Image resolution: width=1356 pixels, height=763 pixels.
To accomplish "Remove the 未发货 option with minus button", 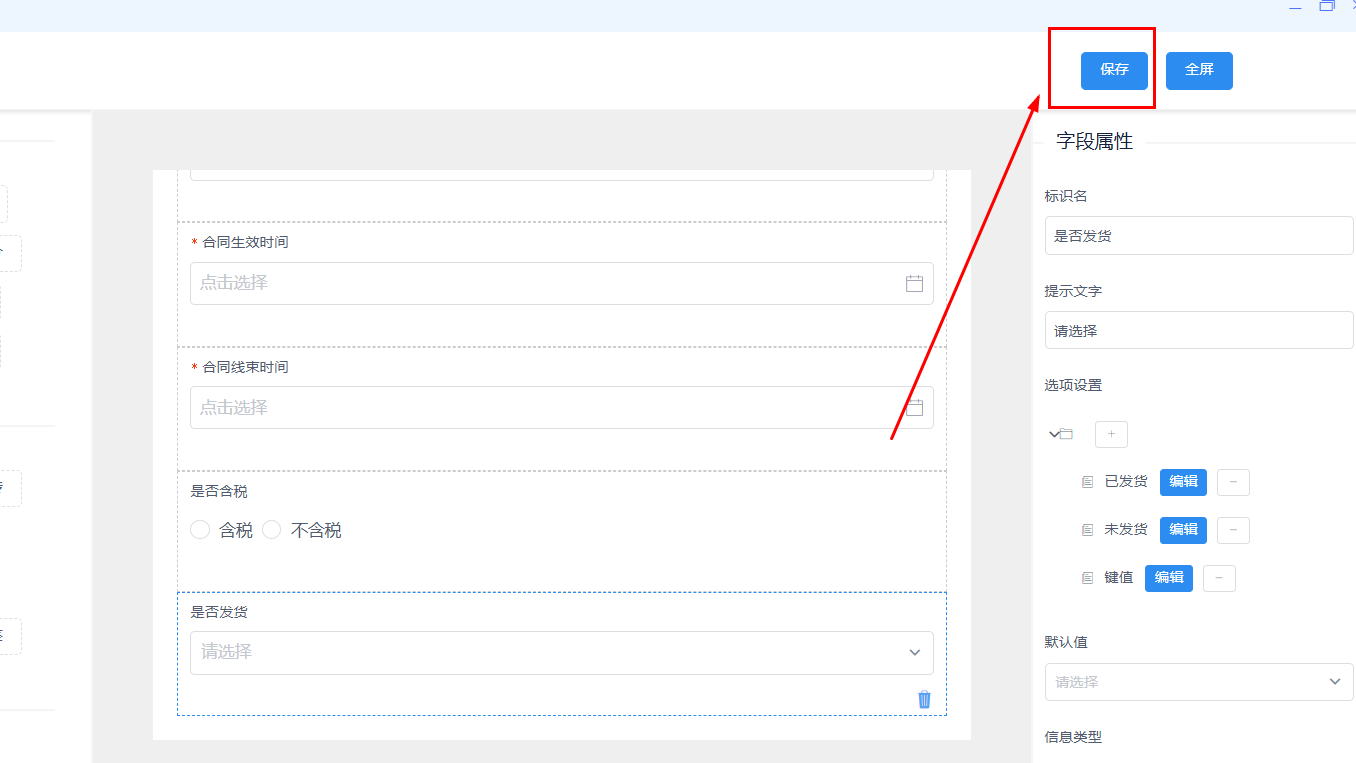I will [1233, 530].
